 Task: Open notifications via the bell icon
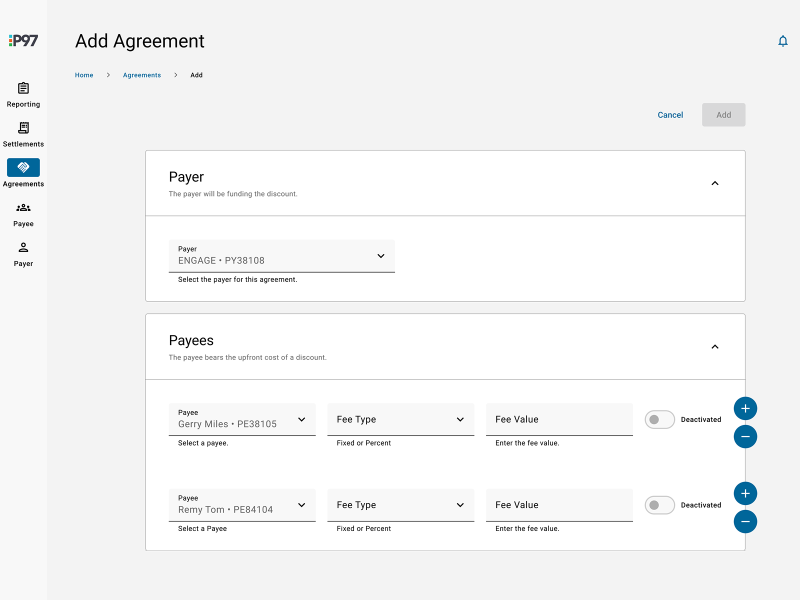783,41
